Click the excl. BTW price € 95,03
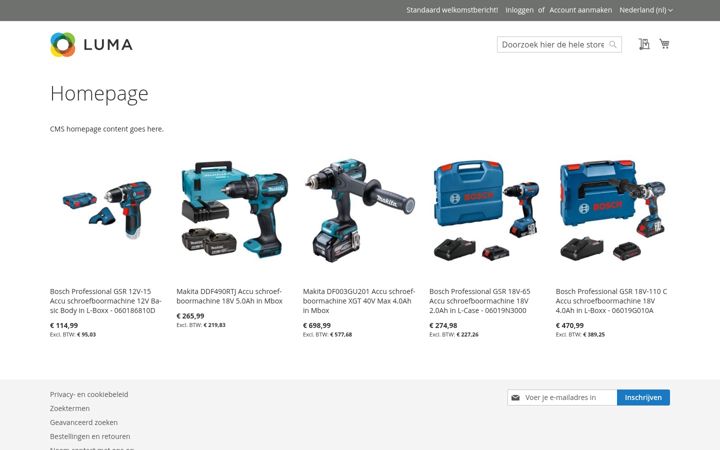Viewport: 720px width, 450px height. (x=86, y=335)
